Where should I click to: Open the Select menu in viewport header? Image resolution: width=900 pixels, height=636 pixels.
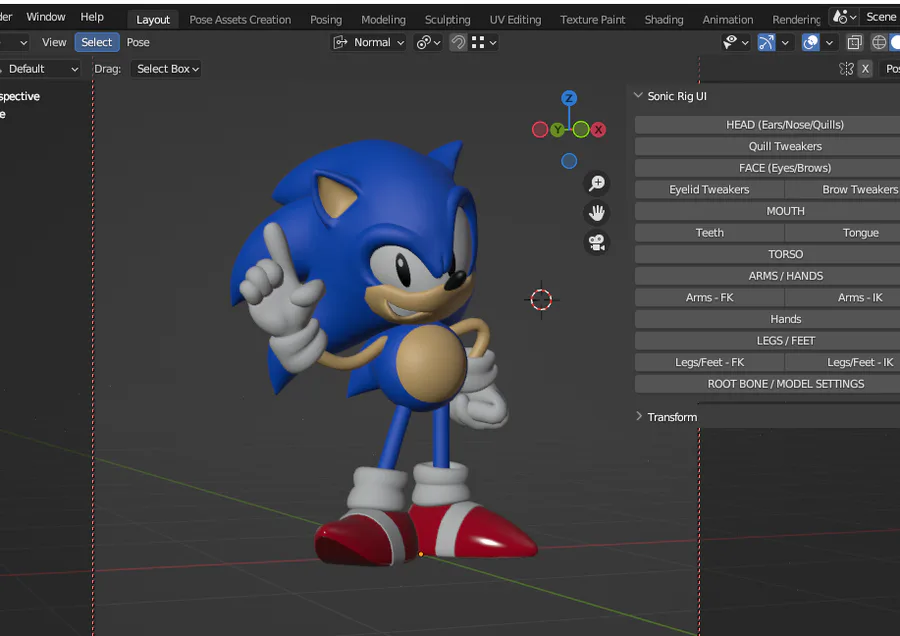pyautogui.click(x=96, y=42)
